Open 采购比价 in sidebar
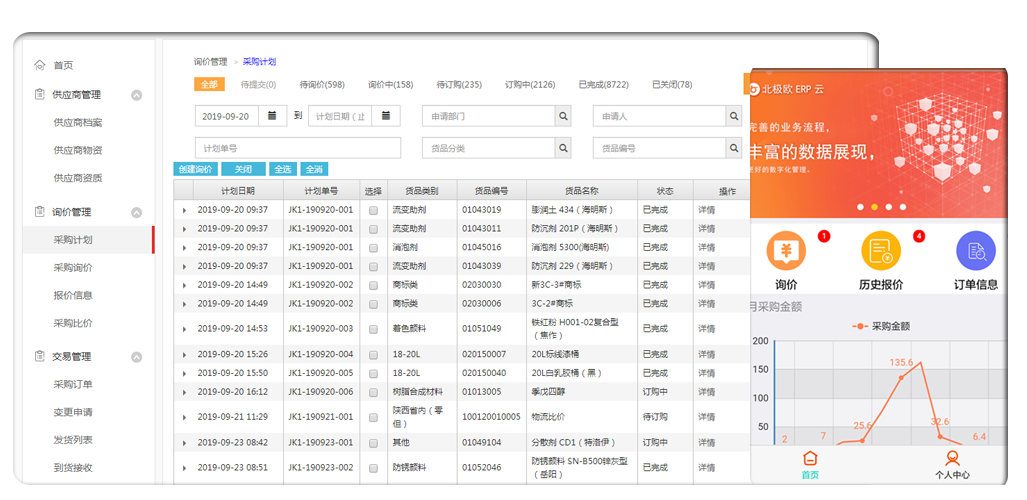 point(73,323)
